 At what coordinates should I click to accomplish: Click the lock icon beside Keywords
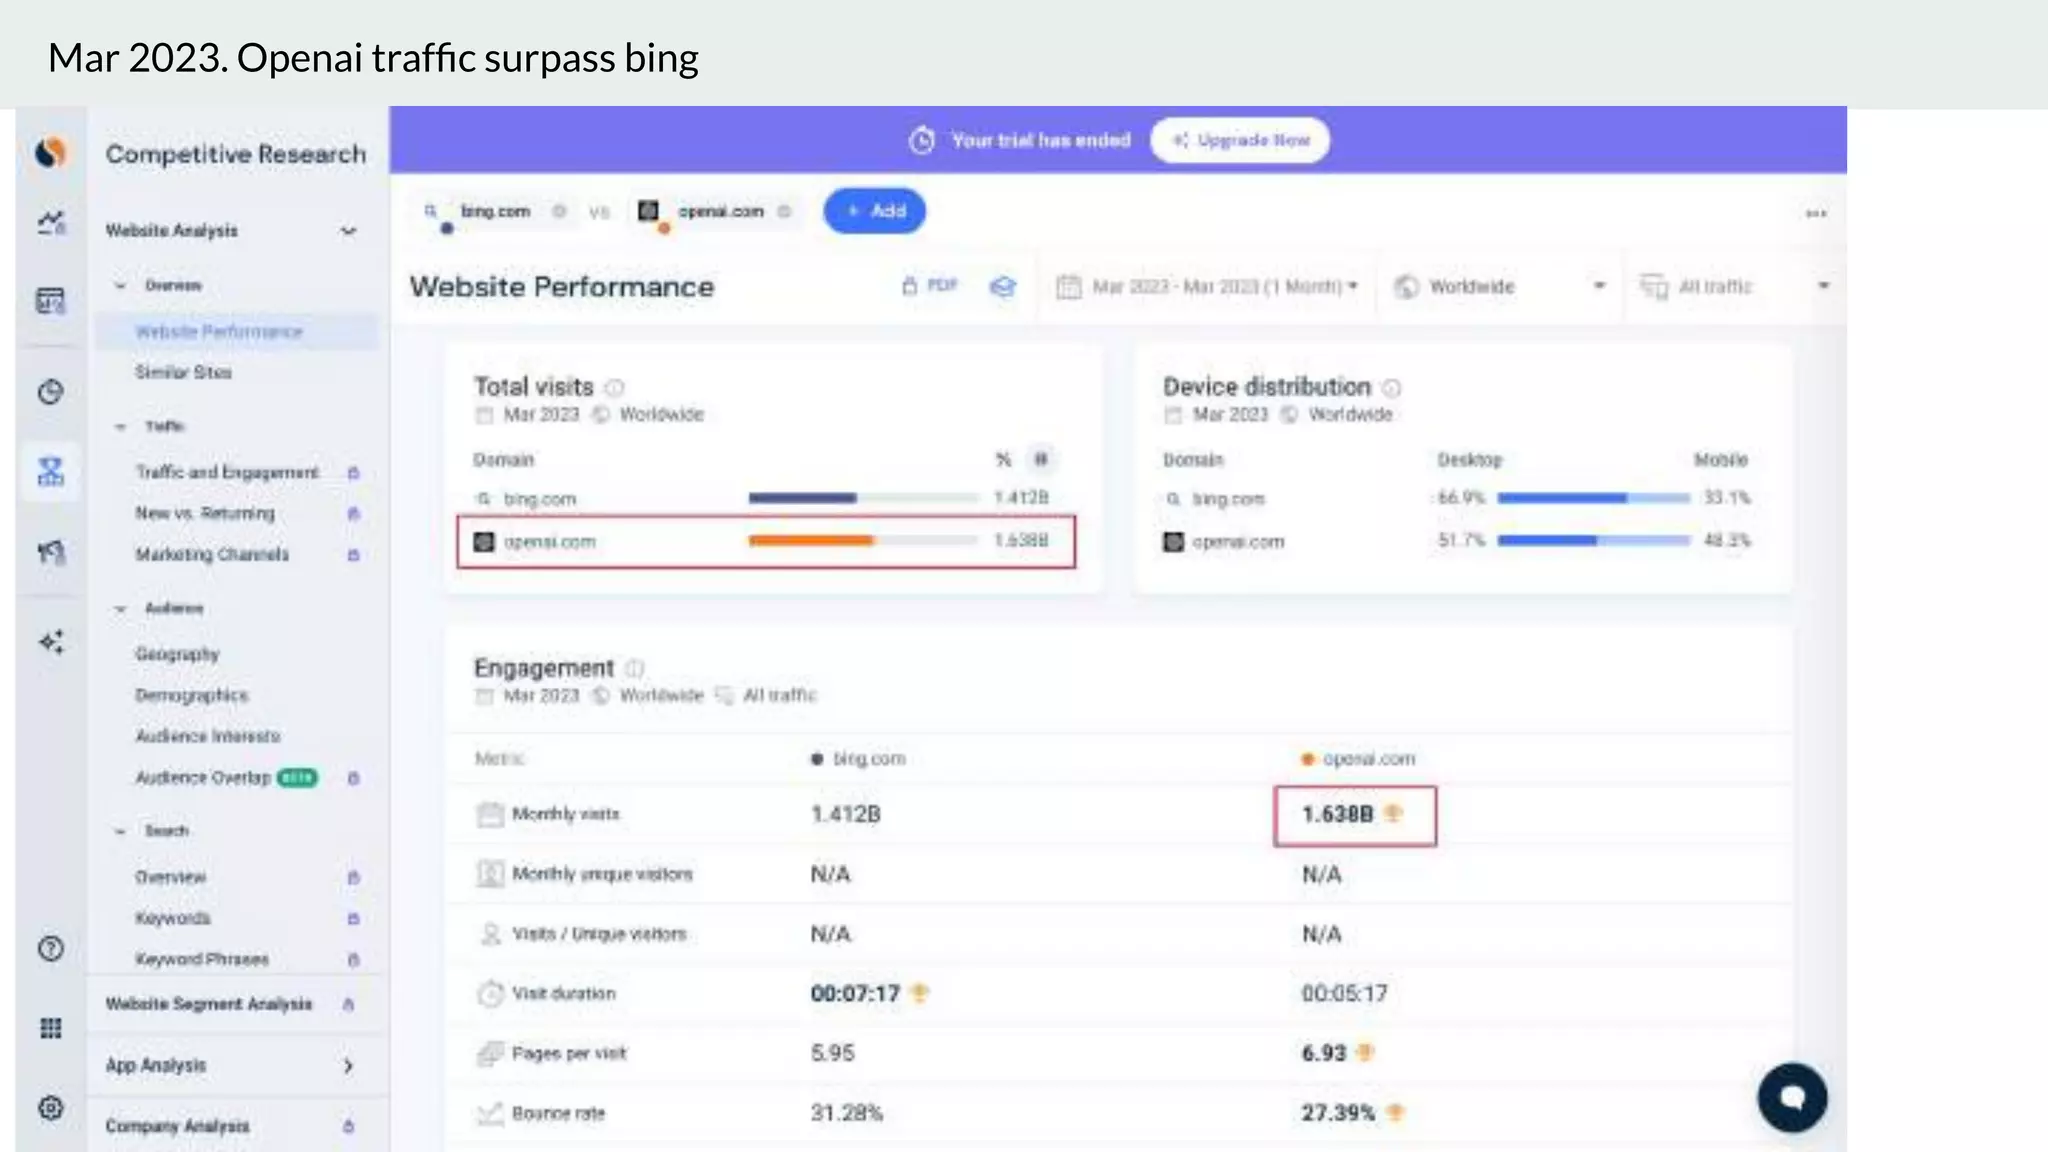point(353,918)
